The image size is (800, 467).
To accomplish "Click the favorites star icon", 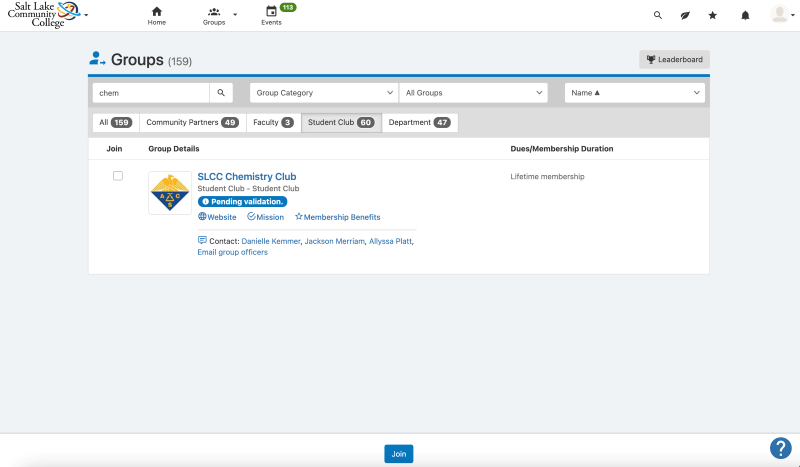I will 713,15.
